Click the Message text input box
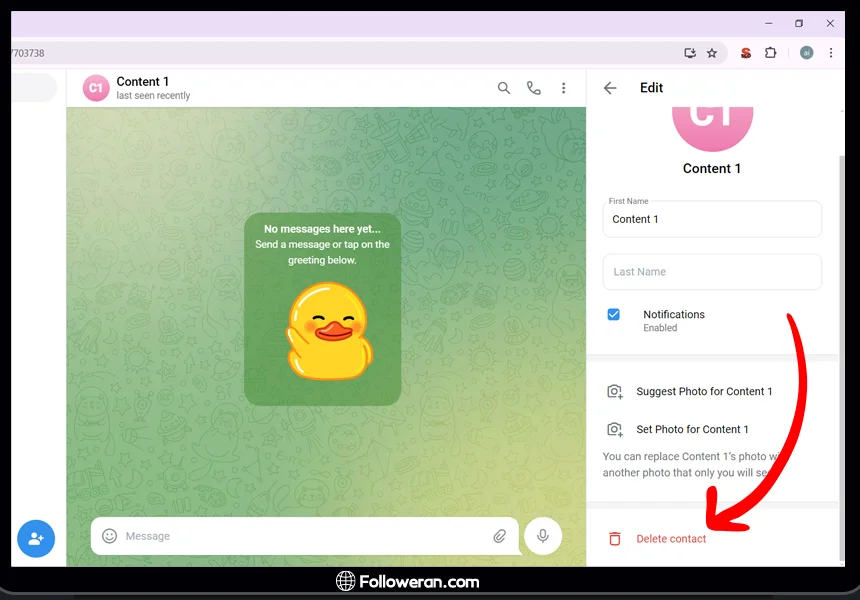Image resolution: width=860 pixels, height=600 pixels. (x=300, y=536)
